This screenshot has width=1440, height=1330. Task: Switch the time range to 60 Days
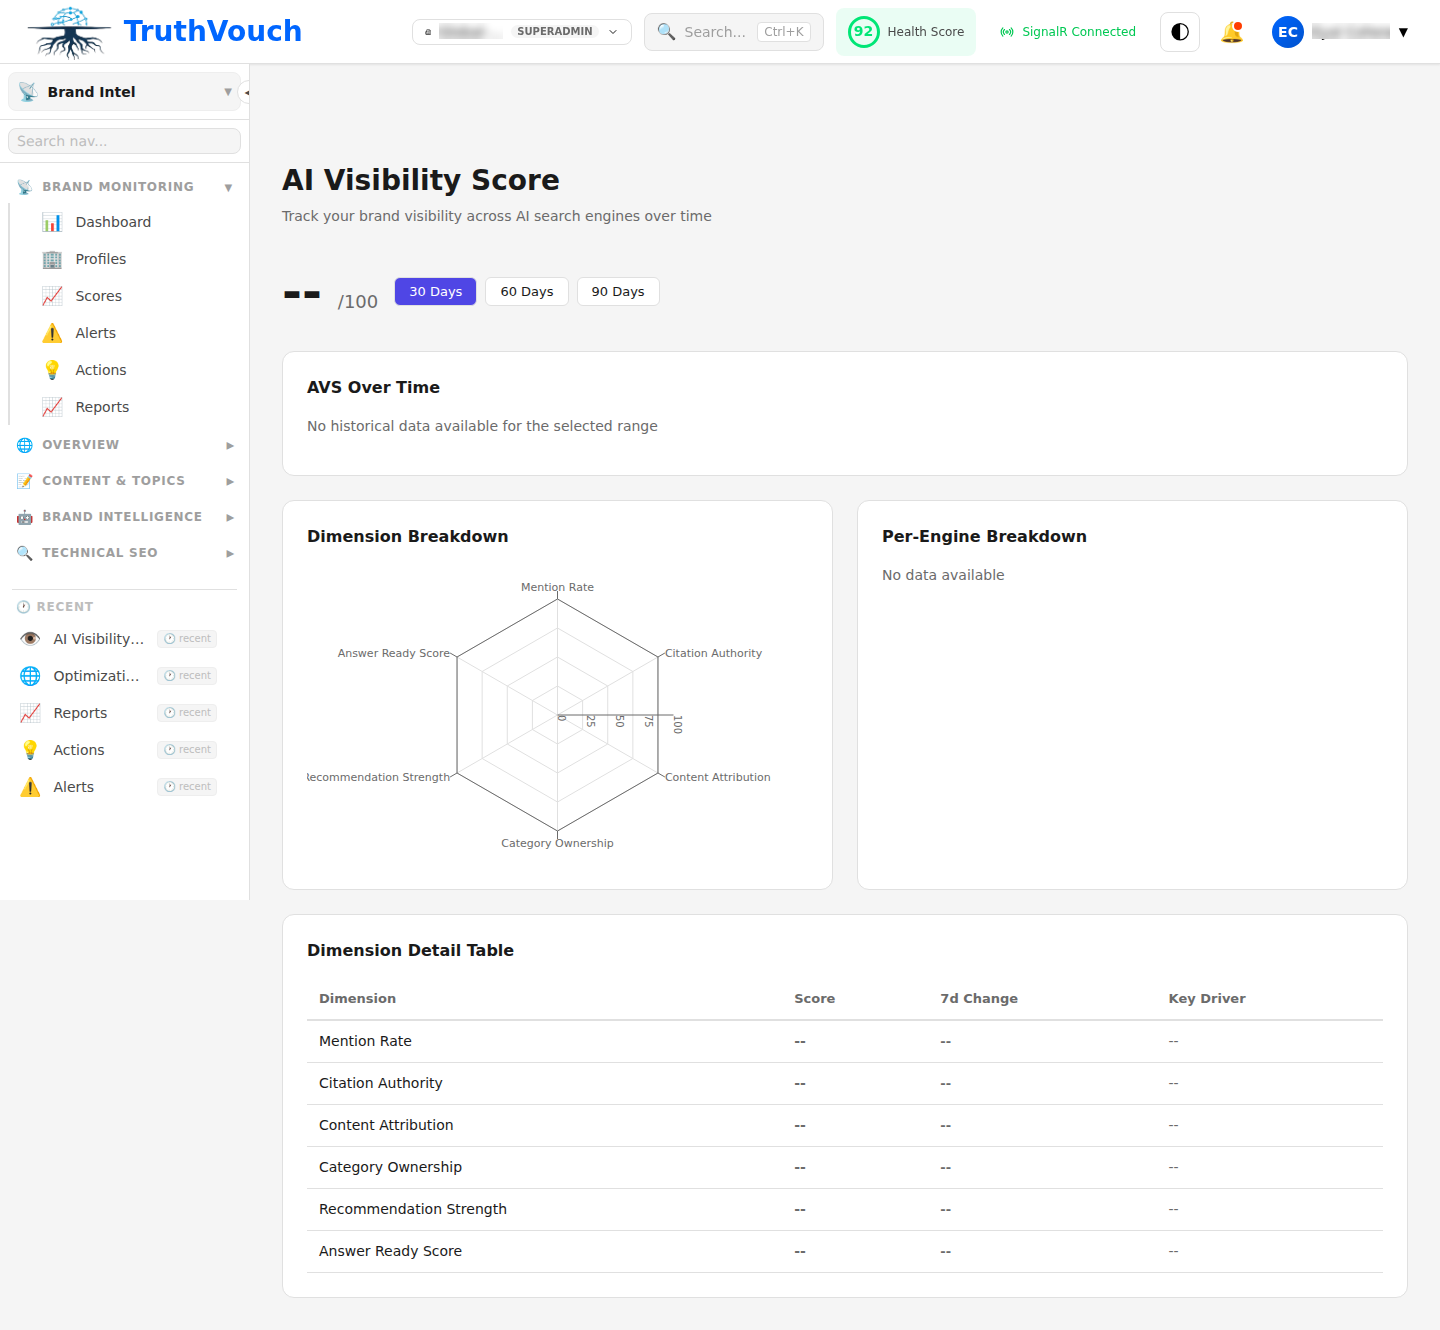click(x=526, y=291)
